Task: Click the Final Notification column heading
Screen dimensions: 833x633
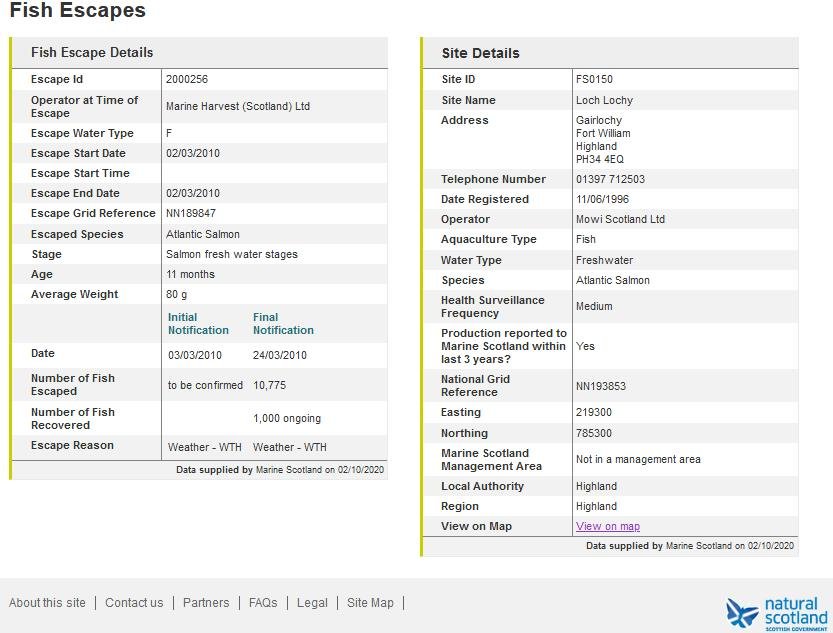Action: 283,324
